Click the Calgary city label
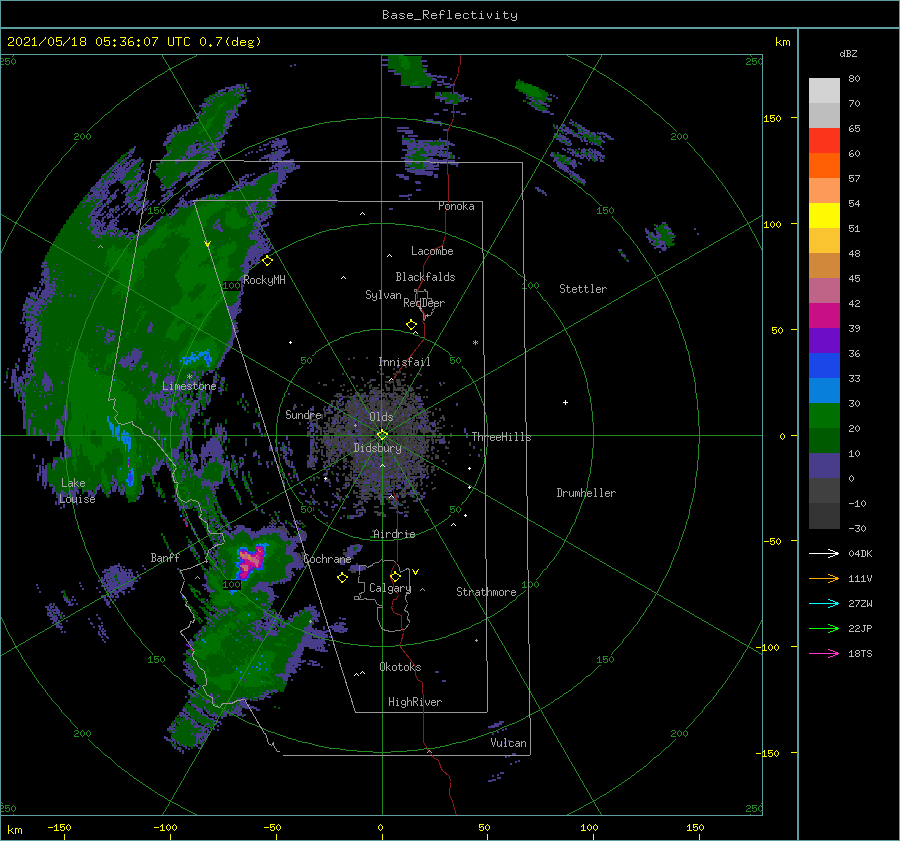 390,588
